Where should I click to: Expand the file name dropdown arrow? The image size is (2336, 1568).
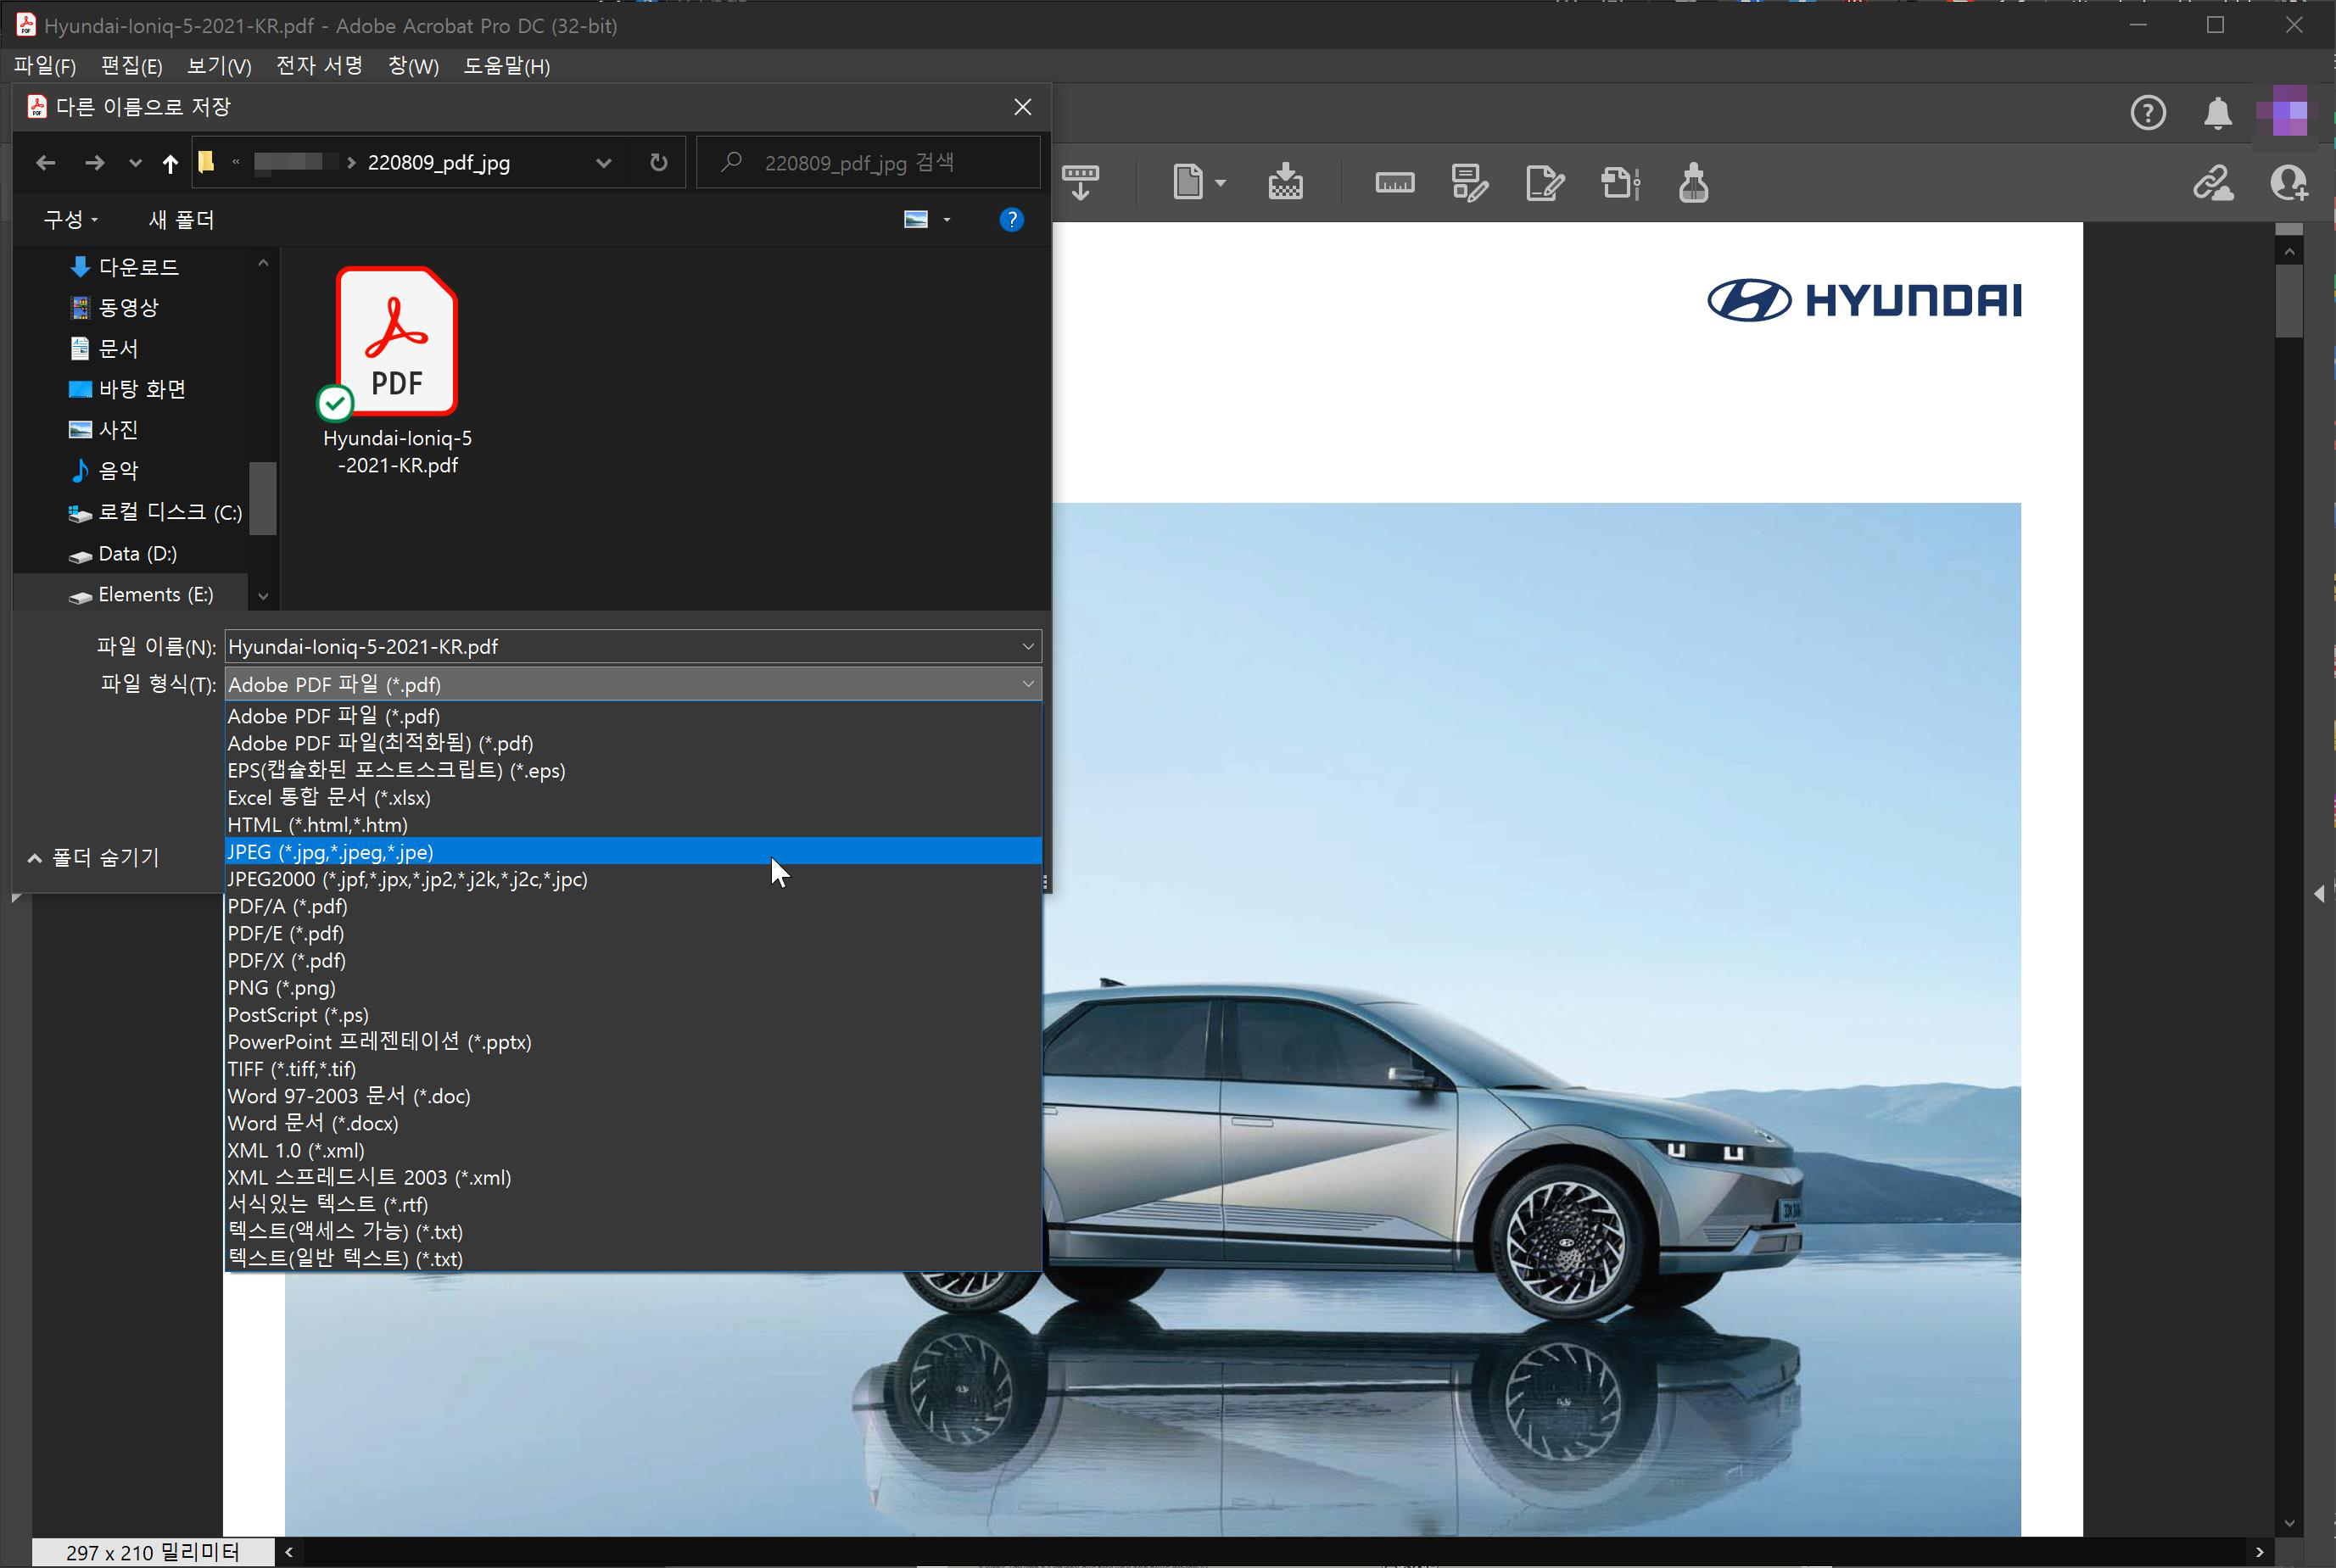(1027, 647)
